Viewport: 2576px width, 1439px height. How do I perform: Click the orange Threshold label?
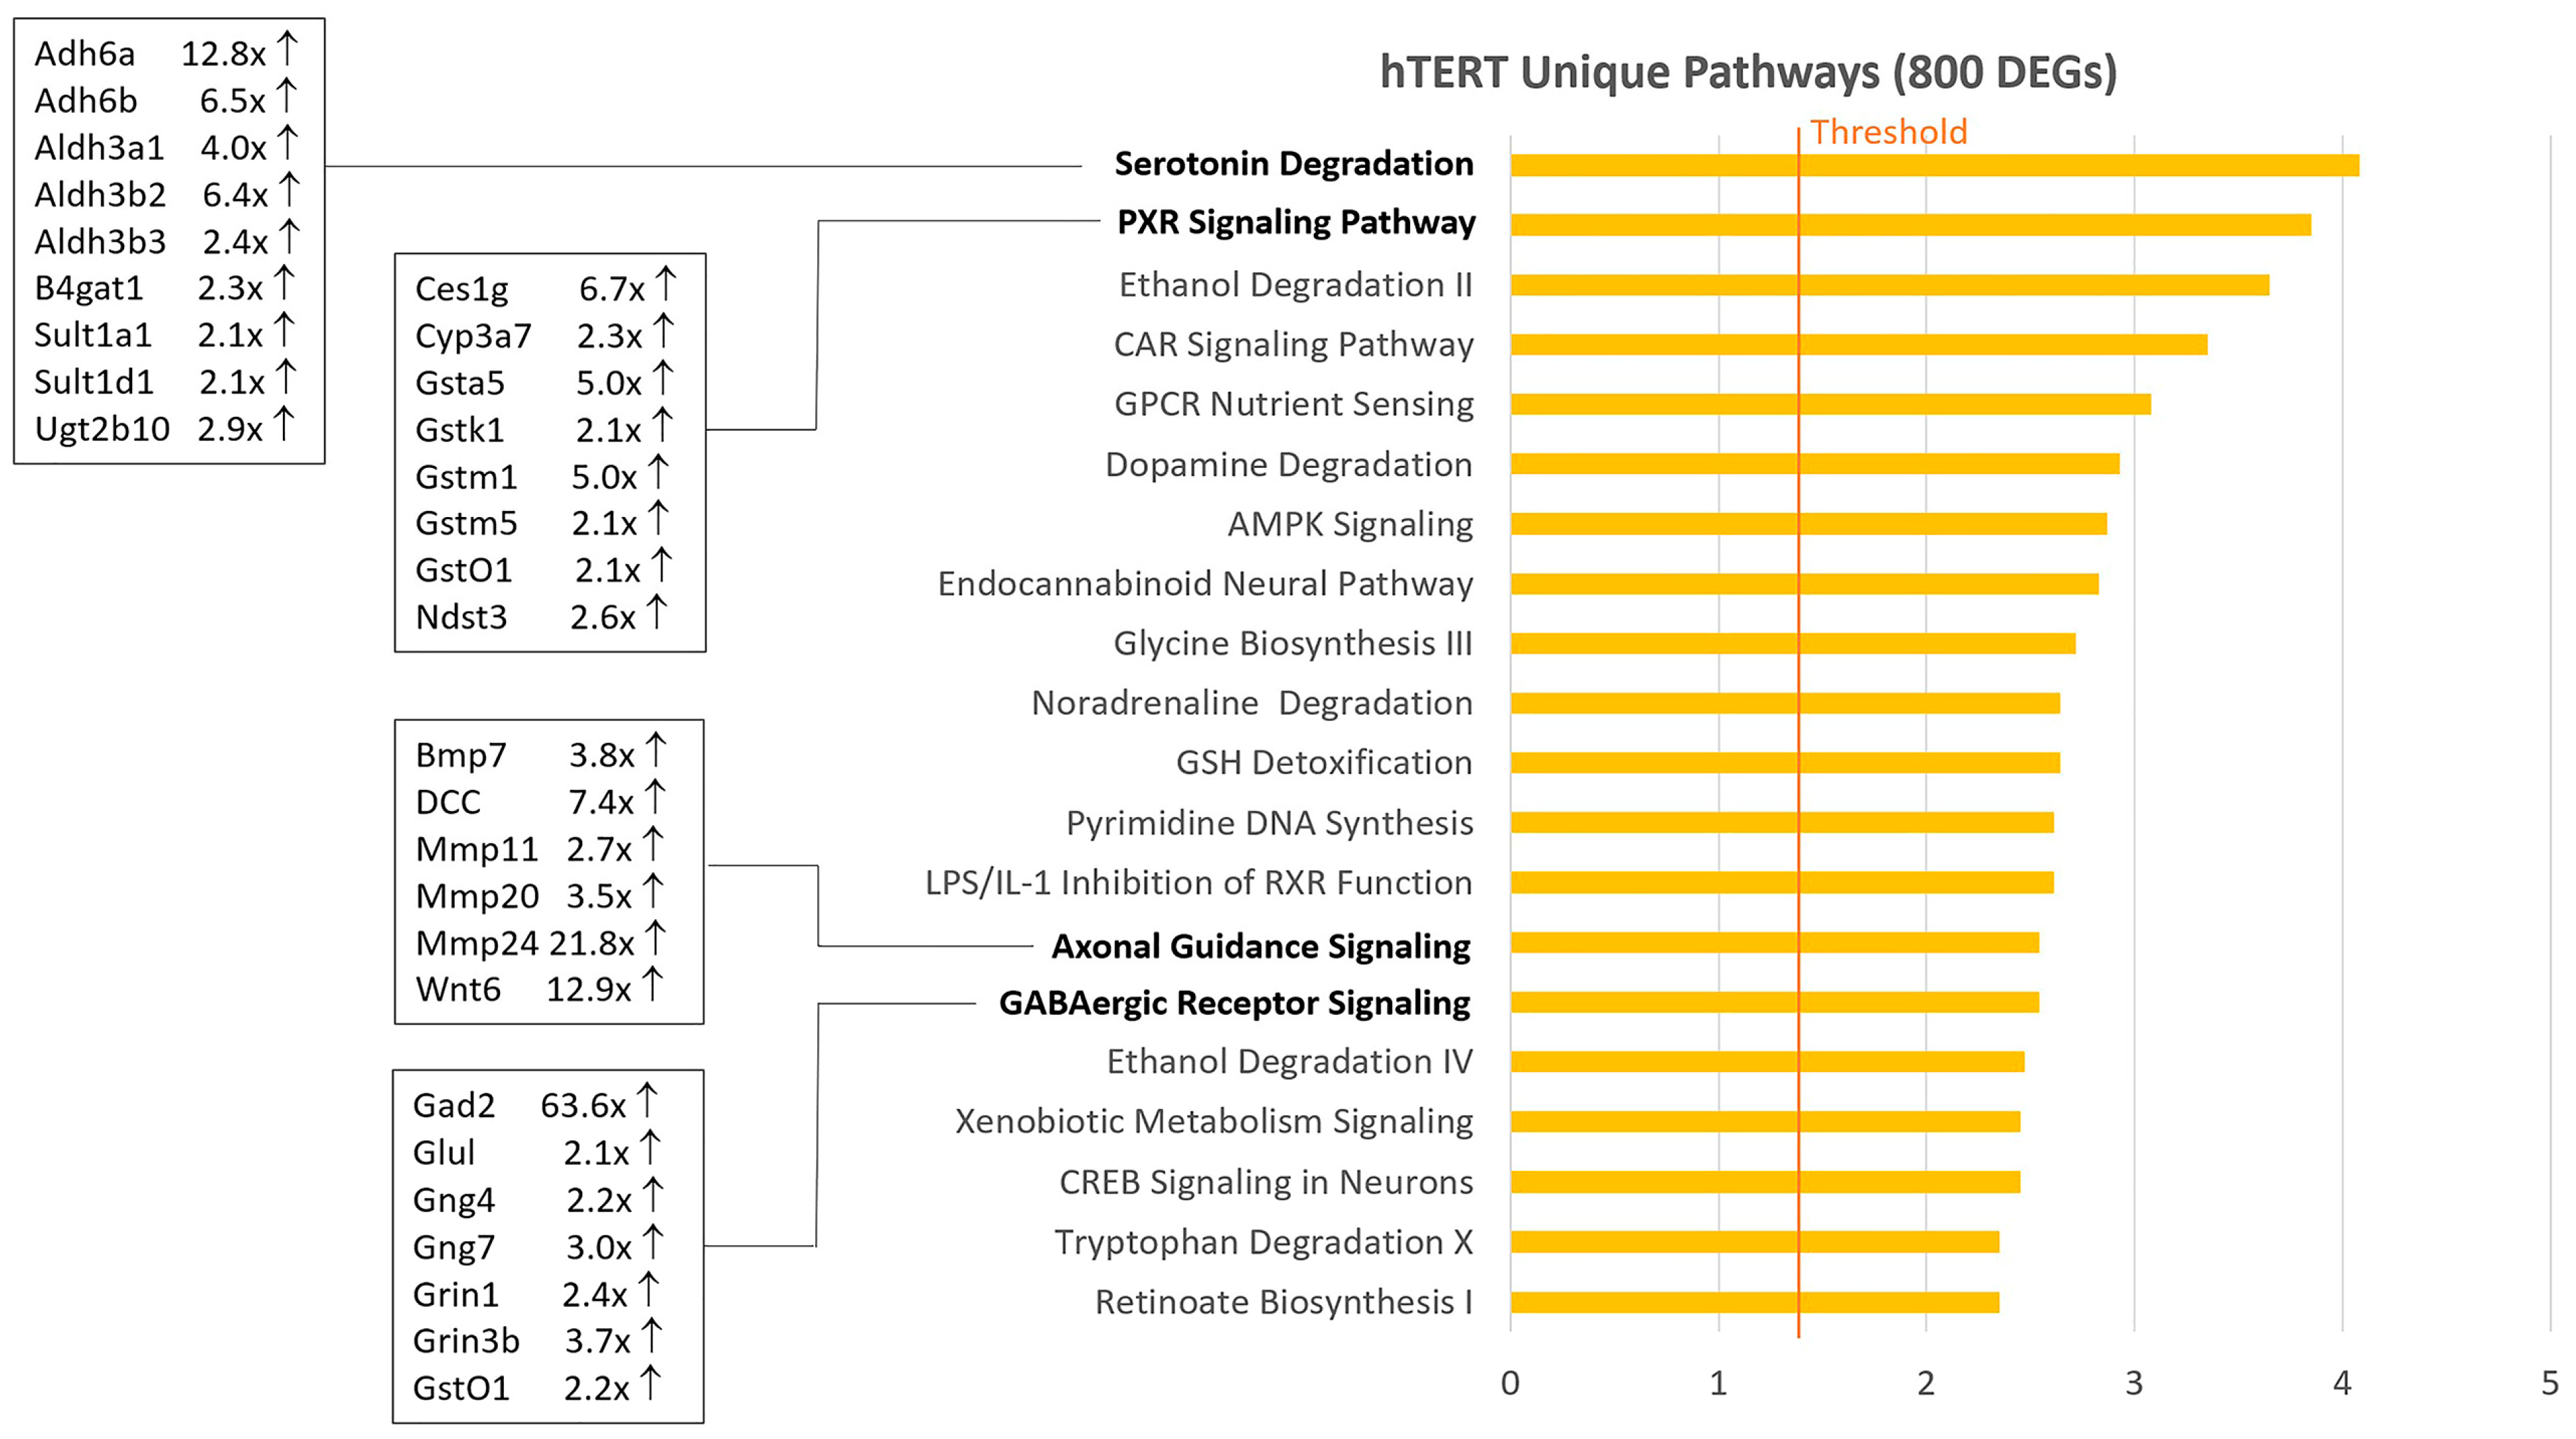point(1888,132)
